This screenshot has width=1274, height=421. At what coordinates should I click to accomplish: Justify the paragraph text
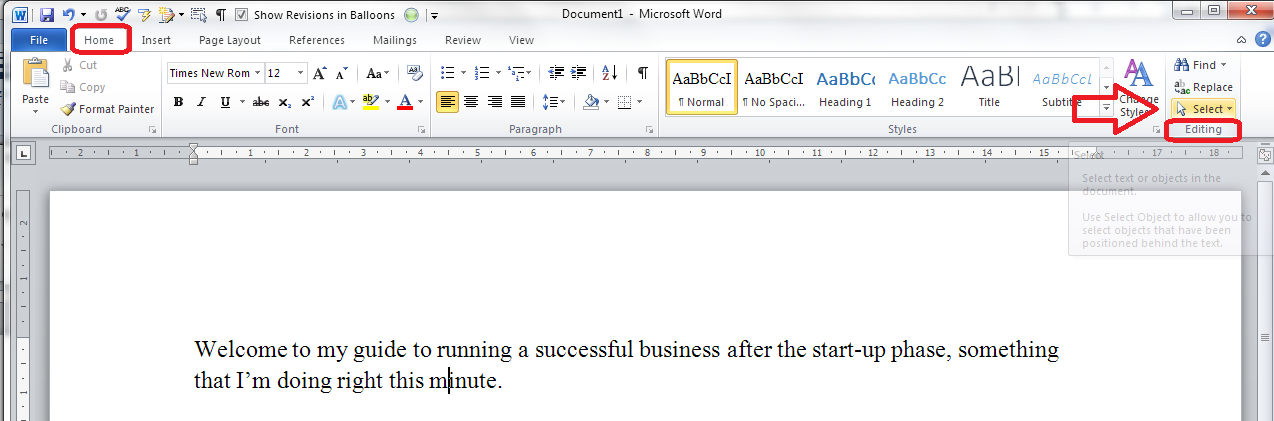pyautogui.click(x=518, y=102)
